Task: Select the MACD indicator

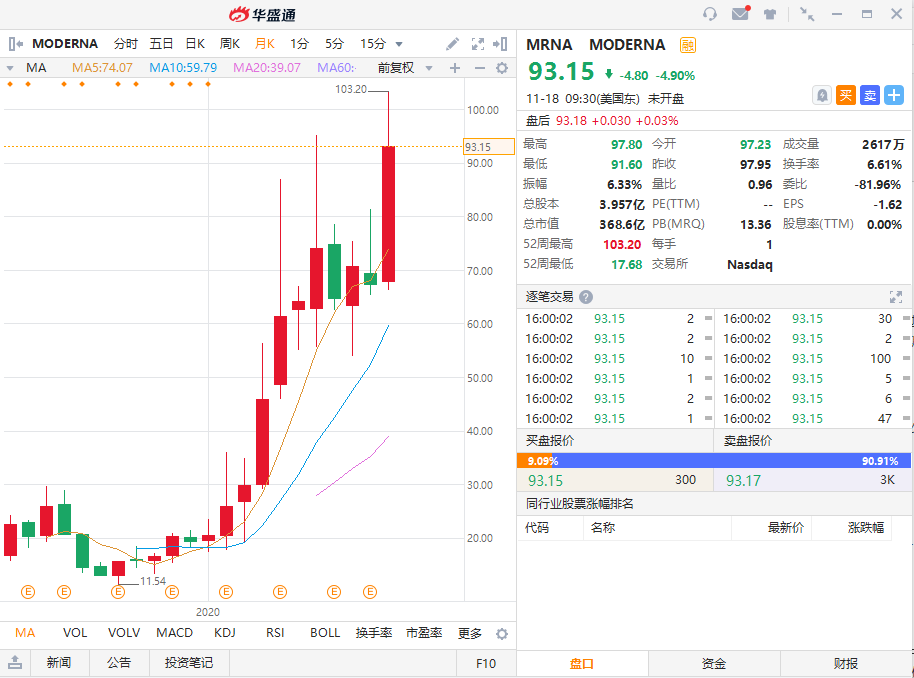Action: point(174,633)
